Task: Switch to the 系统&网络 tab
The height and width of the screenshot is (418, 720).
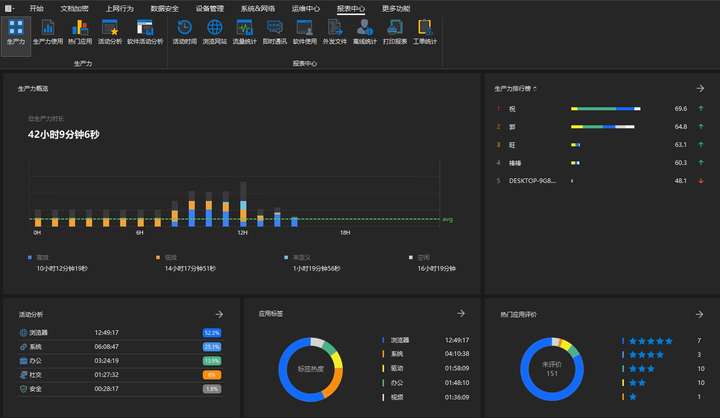Action: click(x=258, y=8)
